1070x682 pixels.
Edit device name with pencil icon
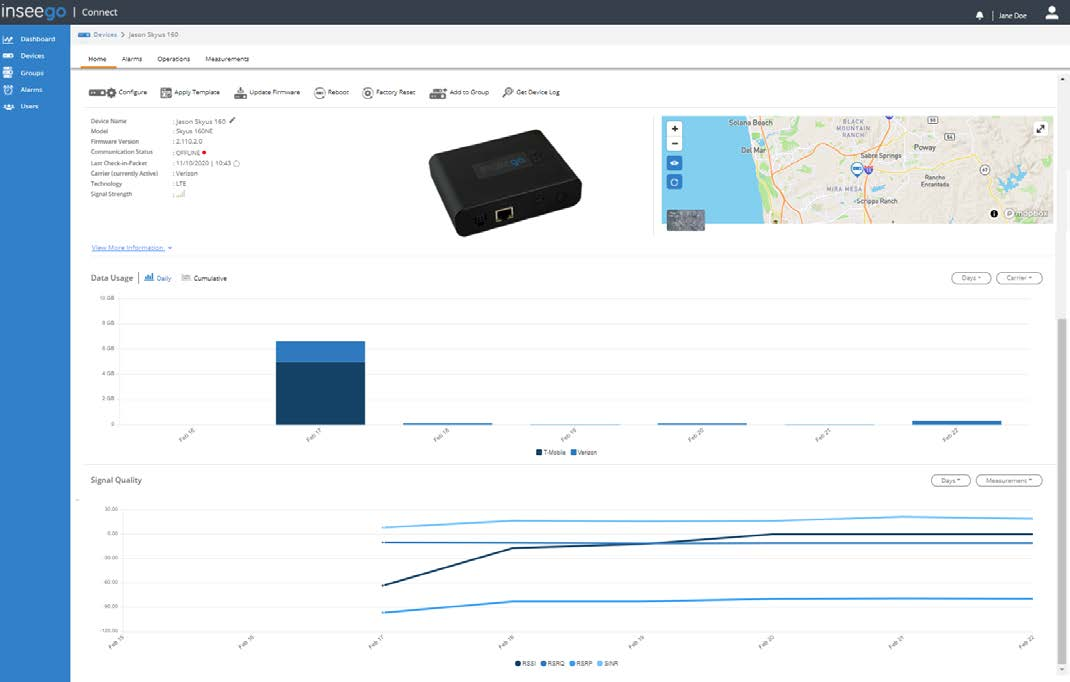[x=233, y=120]
